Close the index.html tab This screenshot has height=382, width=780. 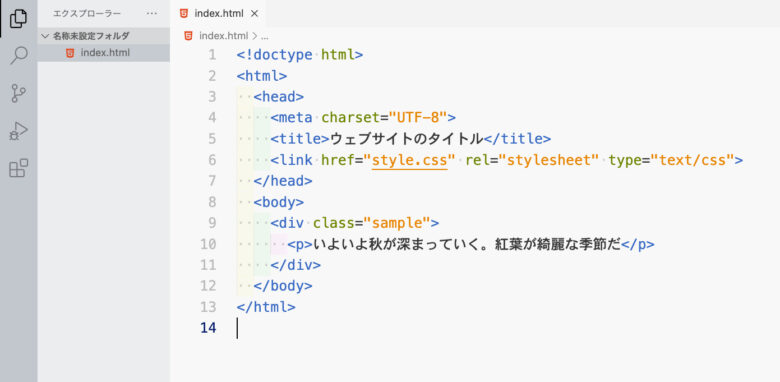coord(254,14)
